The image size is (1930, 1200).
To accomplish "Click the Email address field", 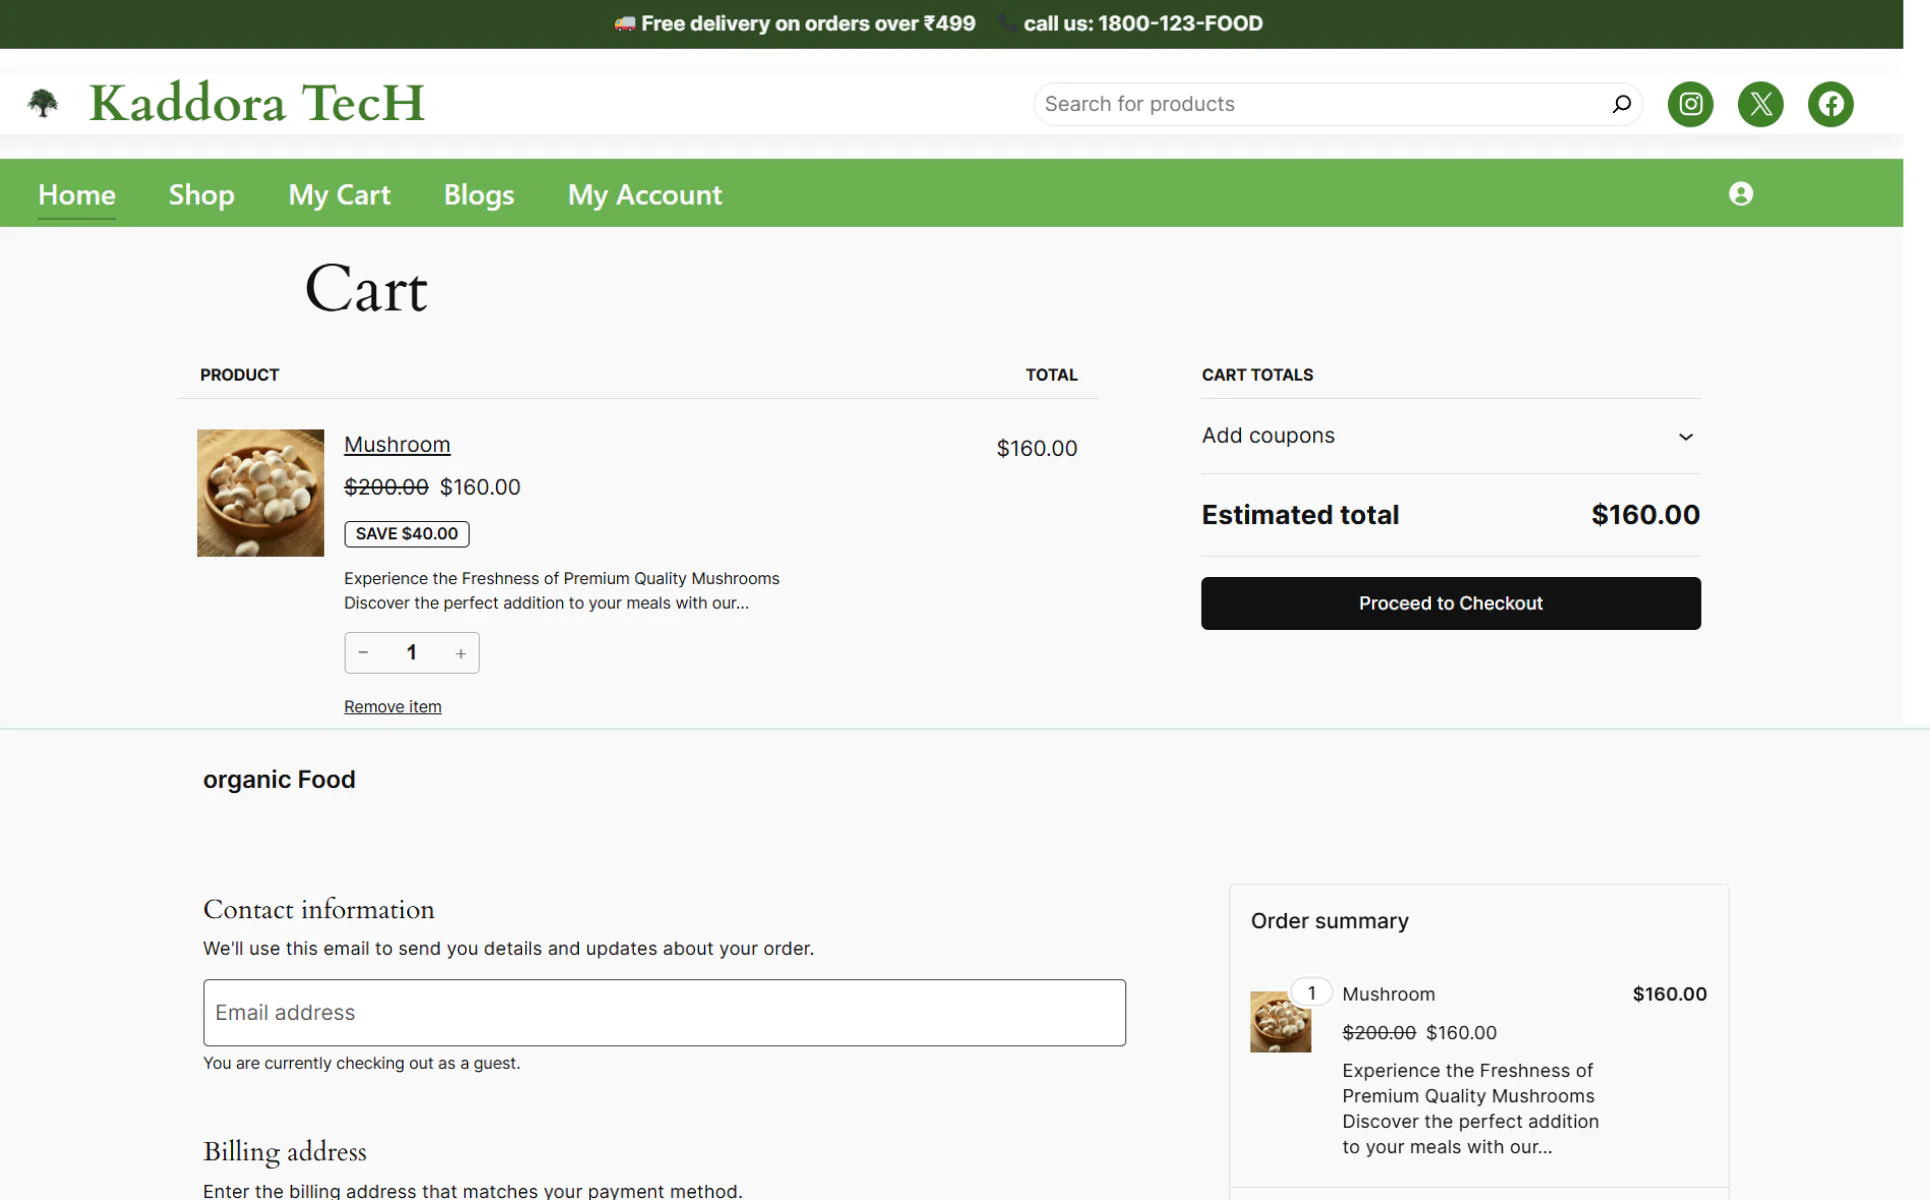I will point(664,1012).
